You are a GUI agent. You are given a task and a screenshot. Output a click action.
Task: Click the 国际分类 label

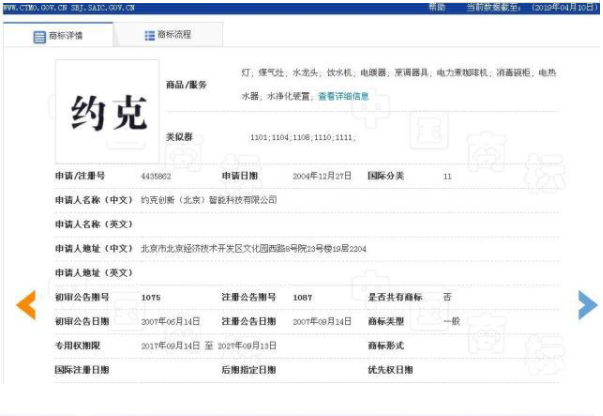click(x=386, y=176)
